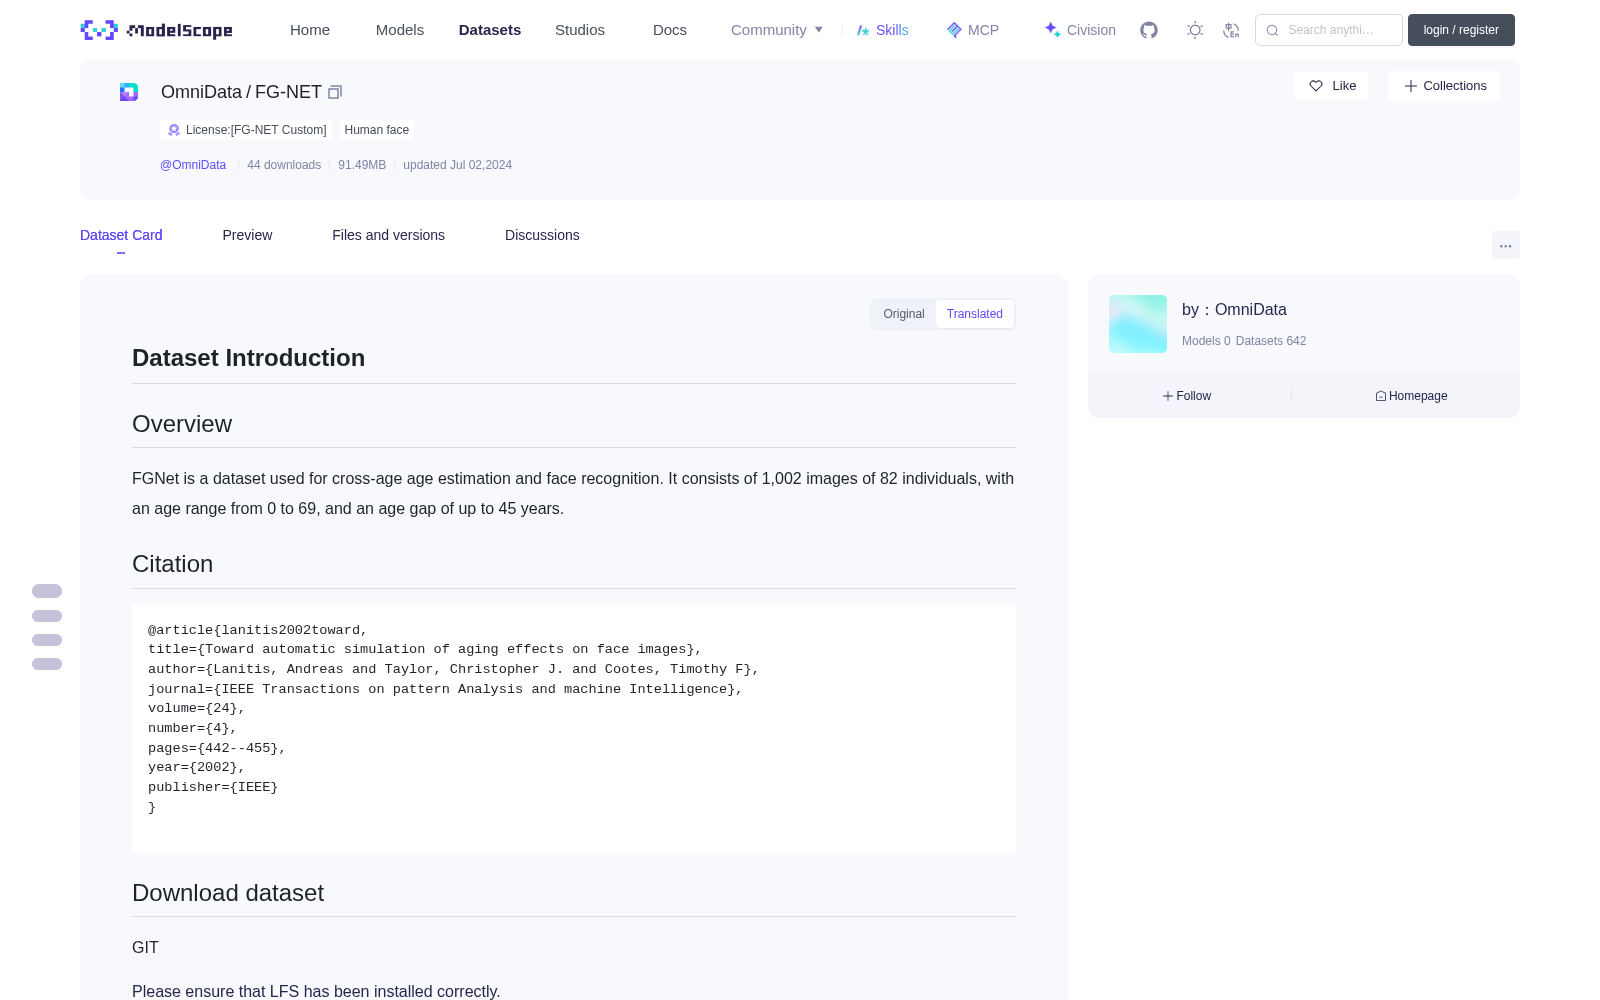The image size is (1600, 1000).
Task: Click the '@article{lanitis2002toward,' citation line
Action: point(258,630)
